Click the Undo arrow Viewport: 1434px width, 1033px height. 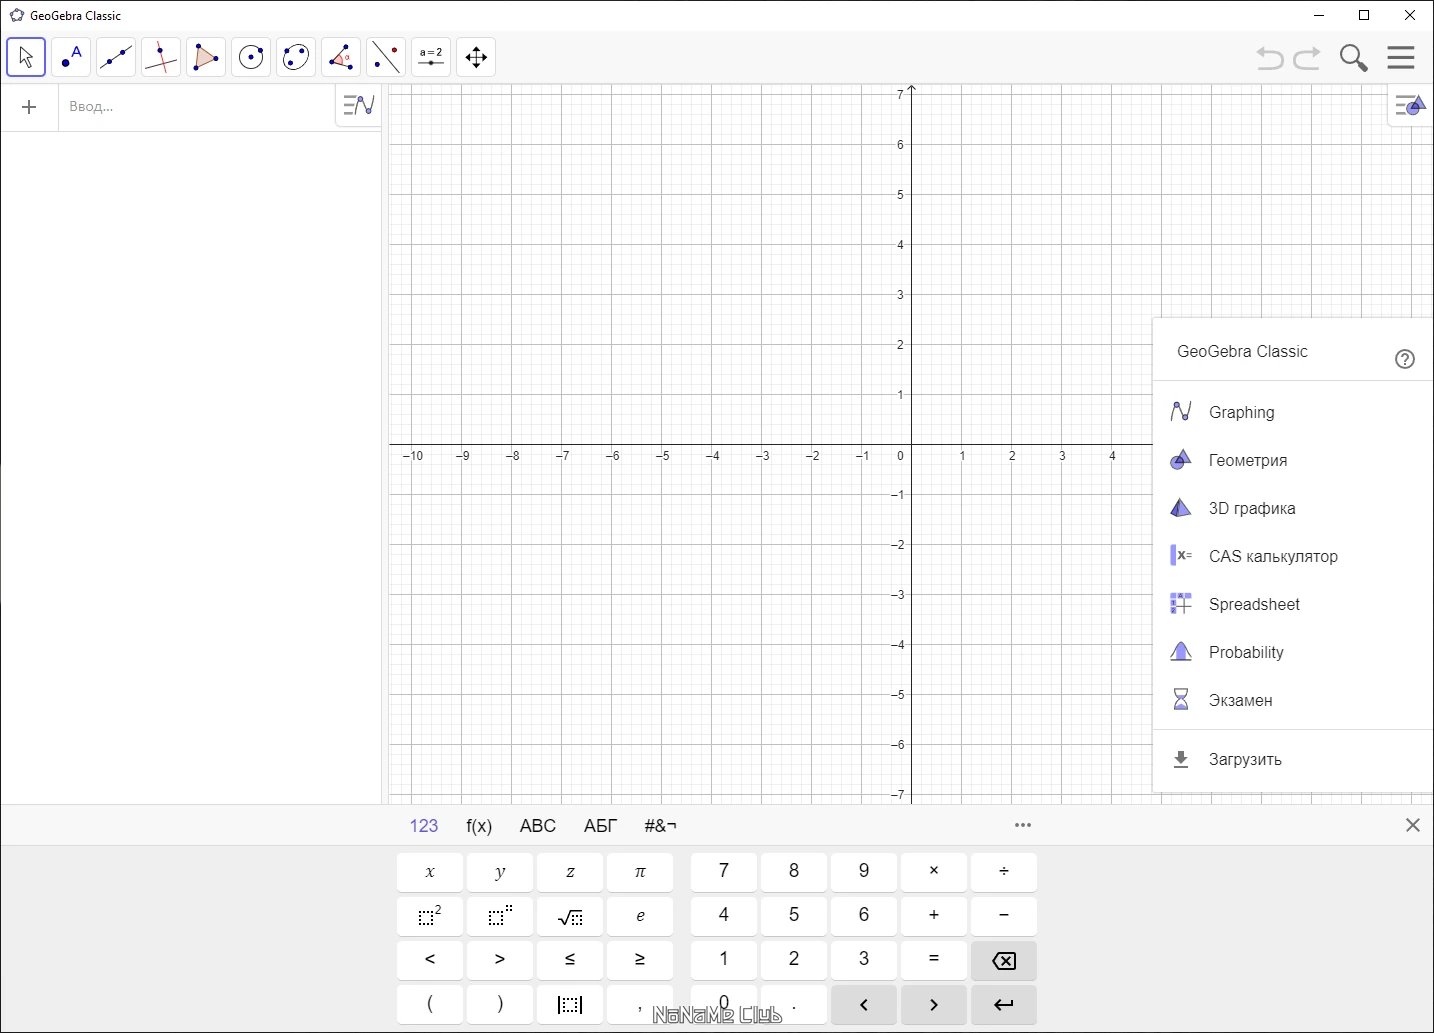click(1270, 58)
